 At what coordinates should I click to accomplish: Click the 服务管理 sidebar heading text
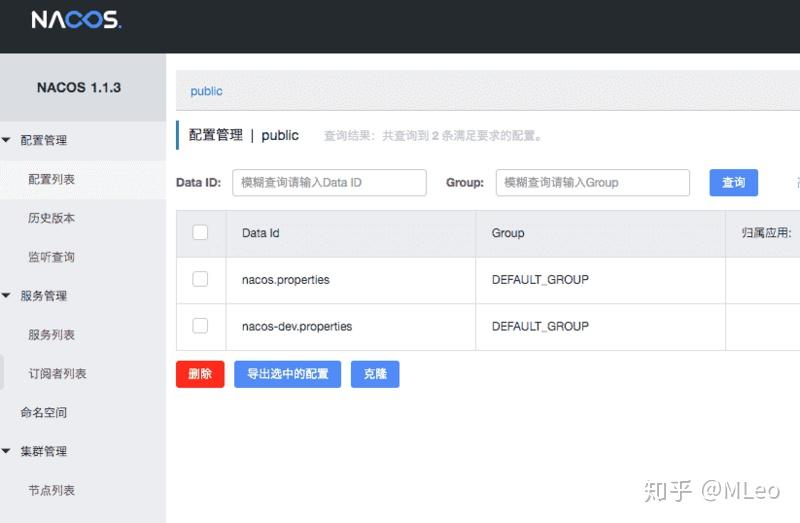(44, 296)
